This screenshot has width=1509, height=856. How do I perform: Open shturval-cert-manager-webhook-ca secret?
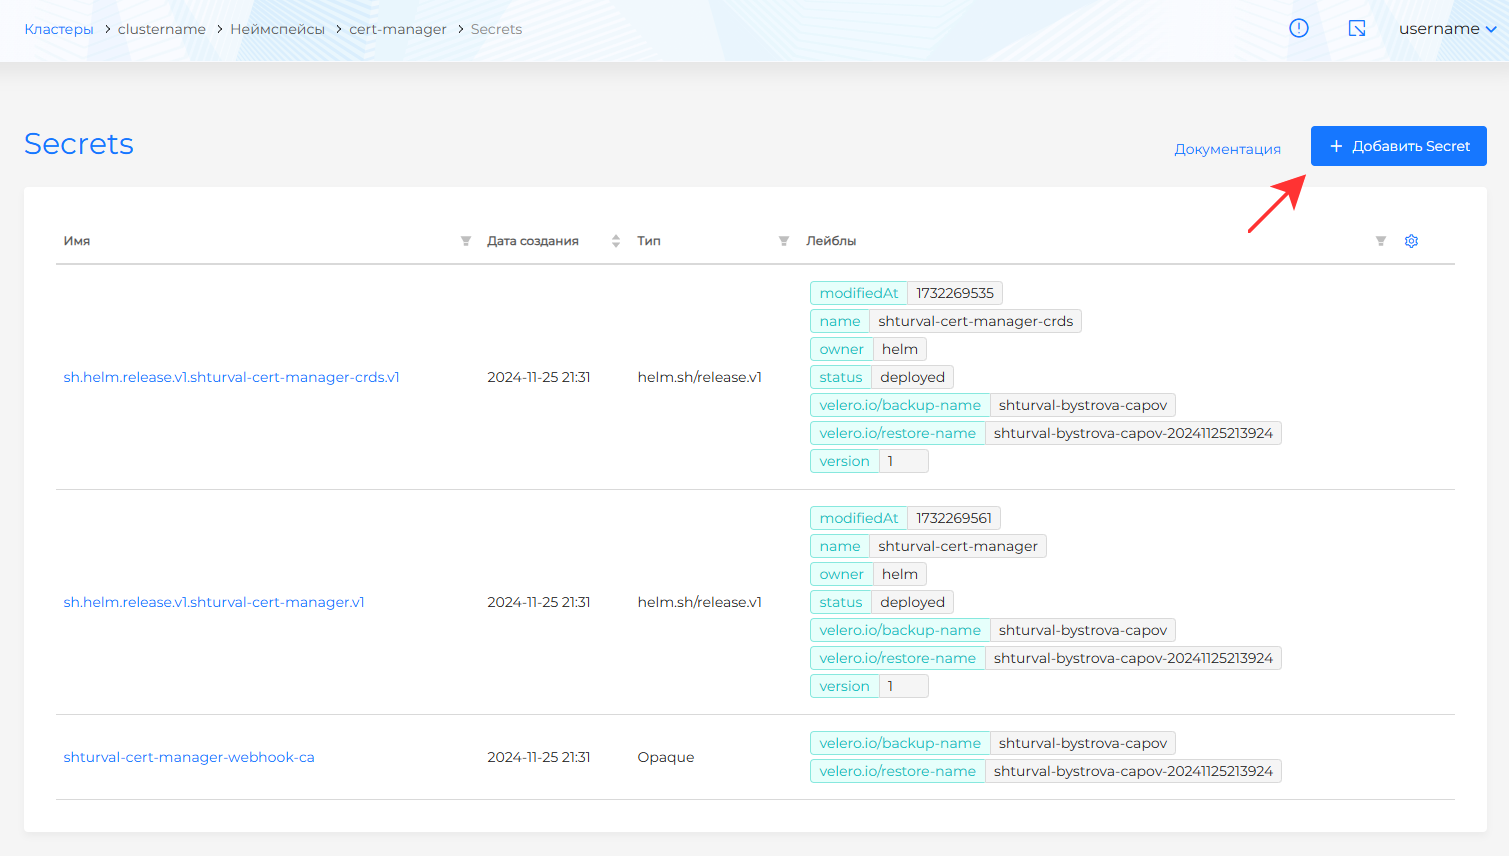coord(189,757)
